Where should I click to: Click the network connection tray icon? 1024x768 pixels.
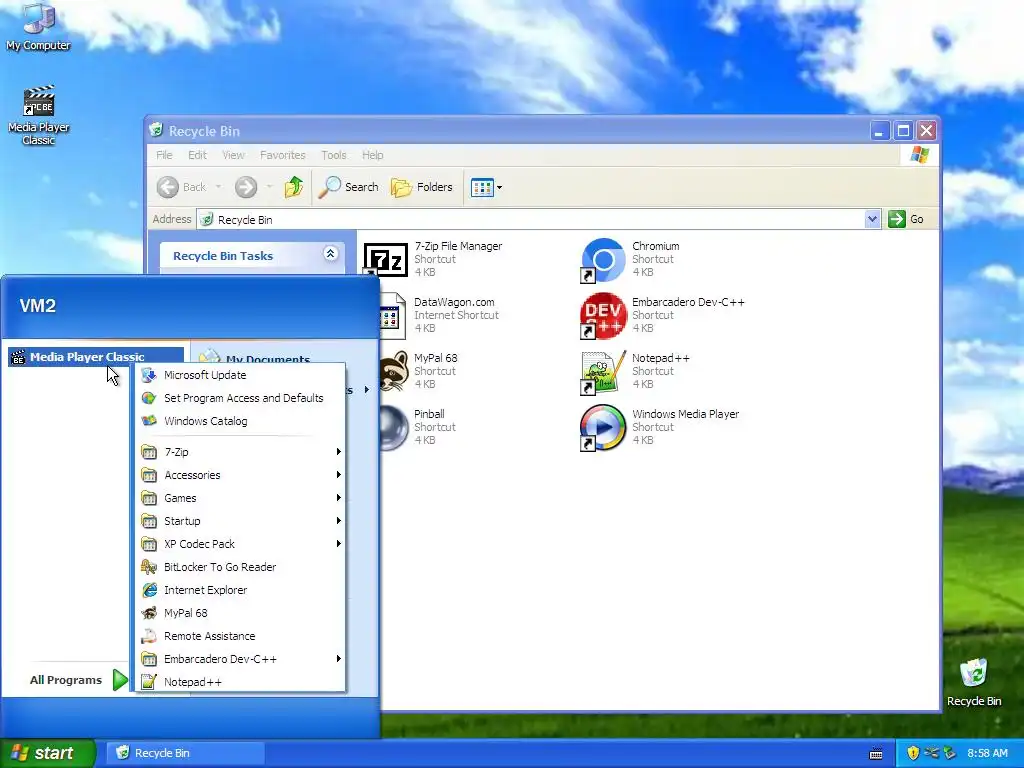pos(931,753)
